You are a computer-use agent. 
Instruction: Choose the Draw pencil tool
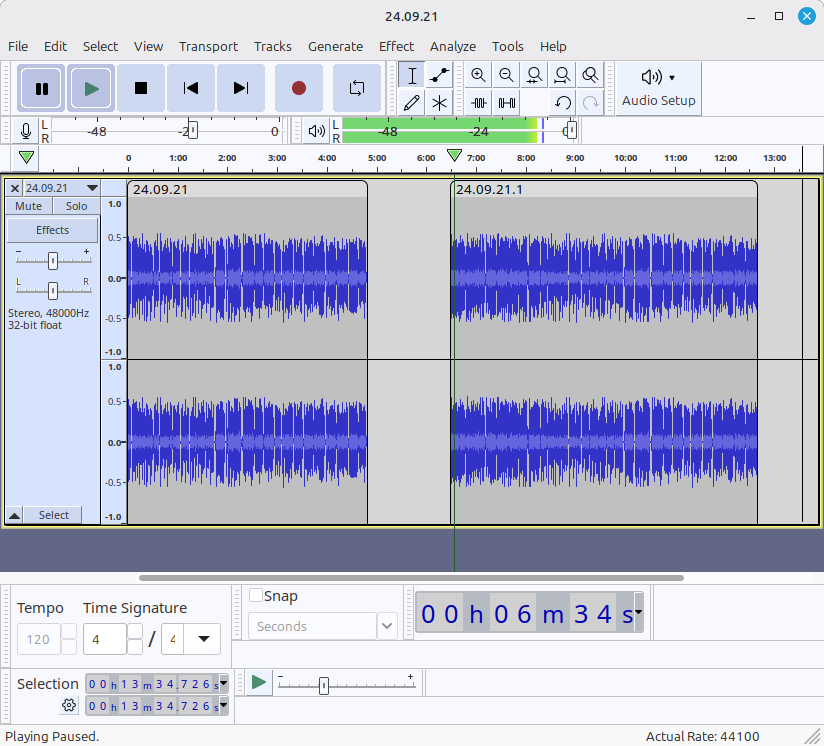tap(411, 102)
